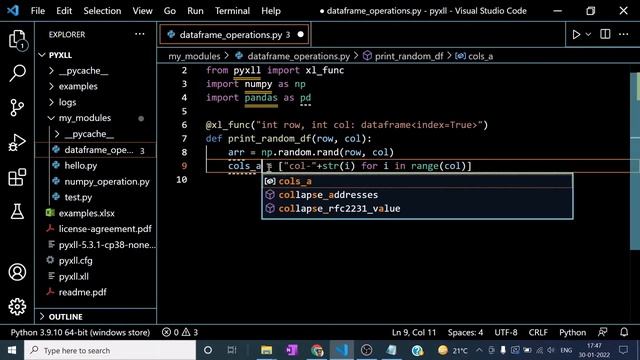The image size is (640, 360).
Task: Split the editor to the right
Action: [x=605, y=34]
